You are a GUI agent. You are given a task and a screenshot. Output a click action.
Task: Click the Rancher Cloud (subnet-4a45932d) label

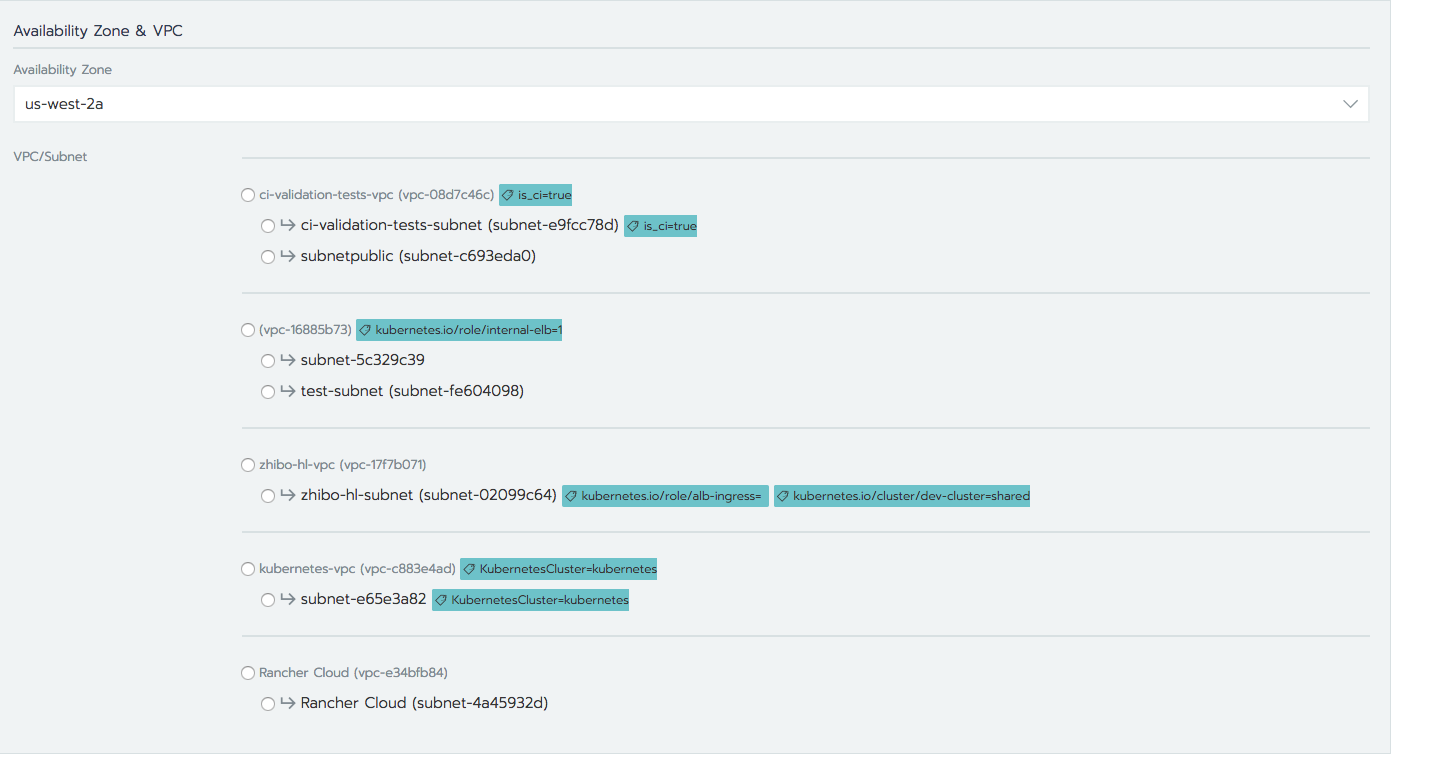(424, 703)
